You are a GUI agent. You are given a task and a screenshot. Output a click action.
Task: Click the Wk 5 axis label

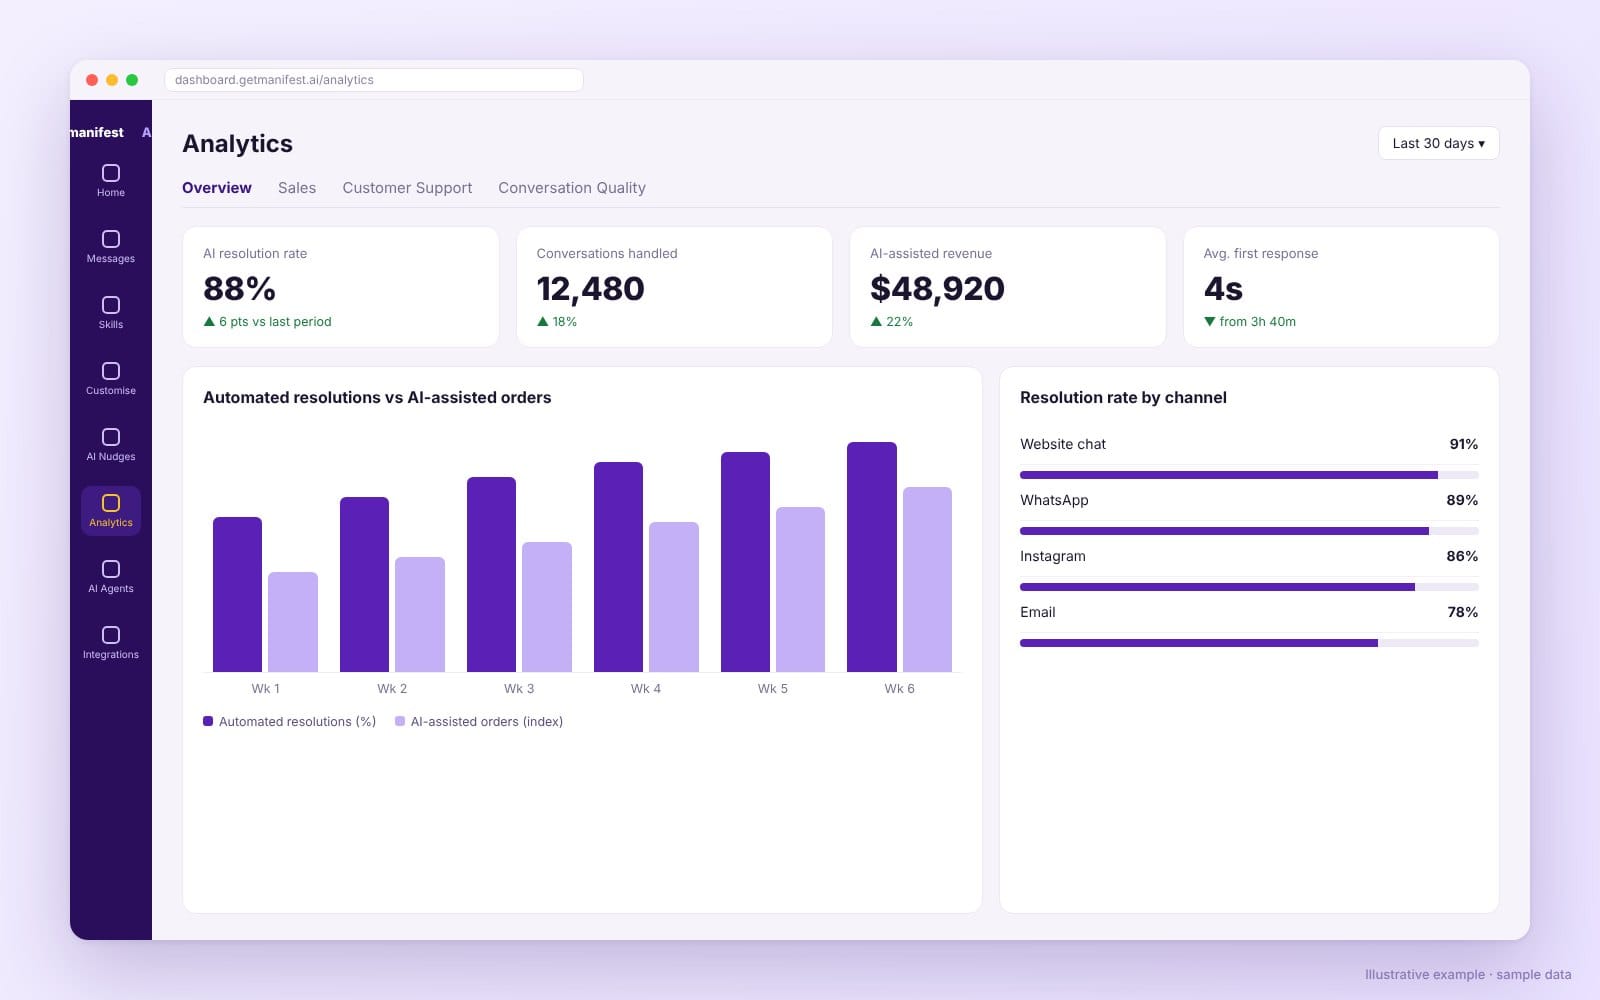[773, 689]
